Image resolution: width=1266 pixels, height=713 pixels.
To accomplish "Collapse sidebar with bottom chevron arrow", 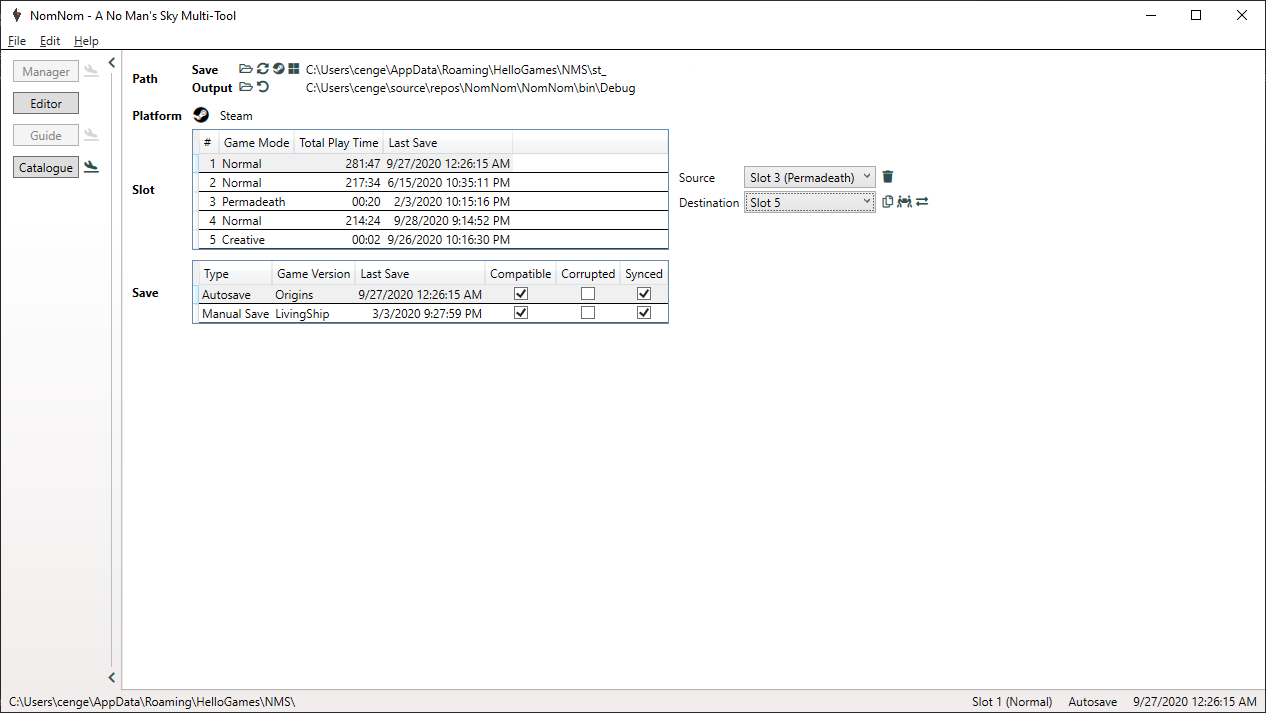I will tap(112, 677).
